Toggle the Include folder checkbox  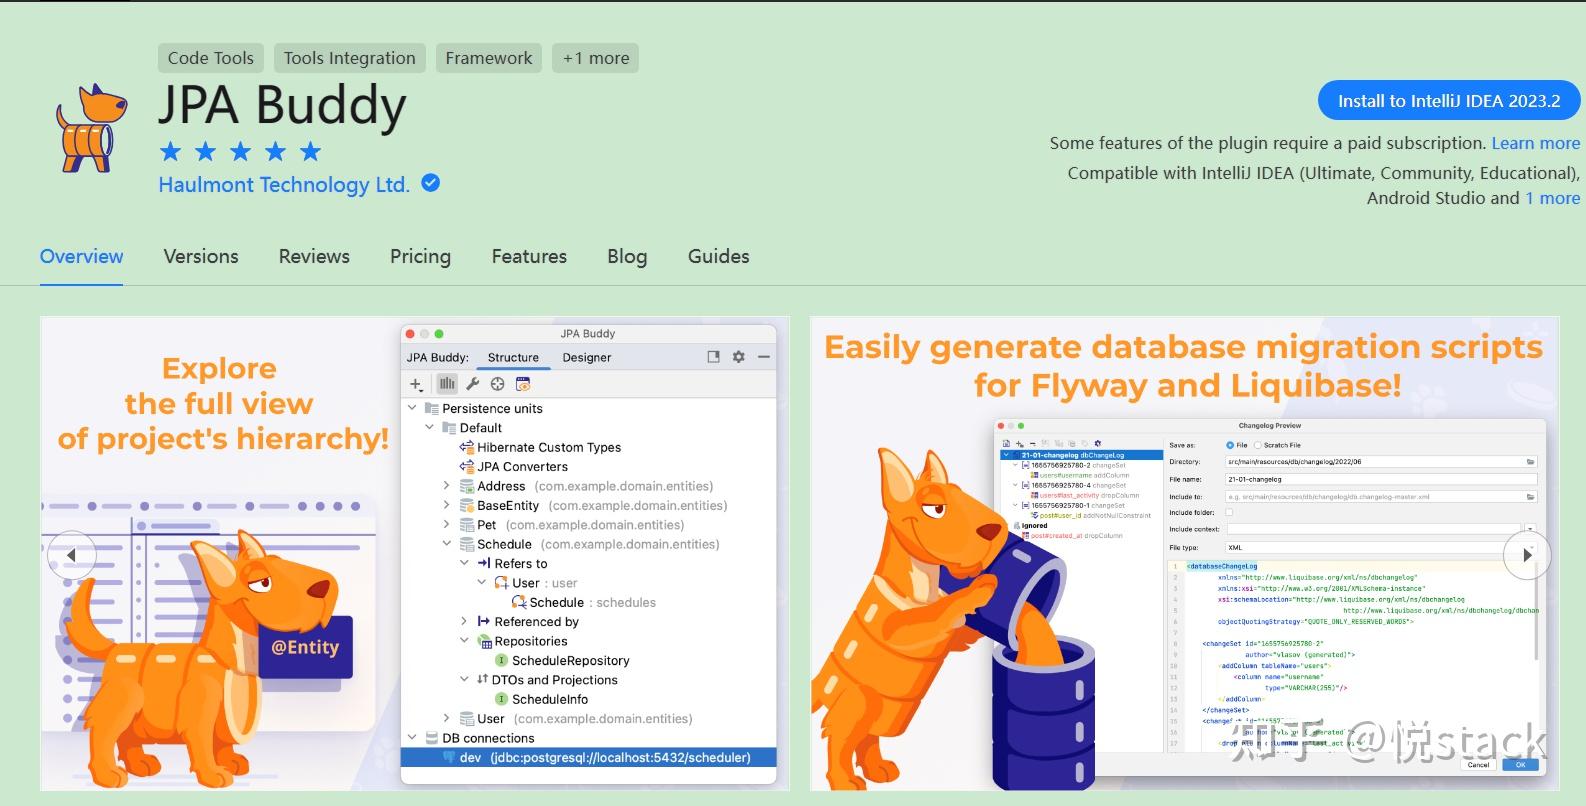click(x=1230, y=512)
